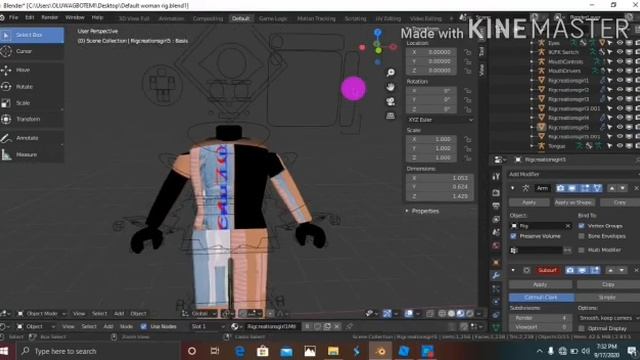Click Copy on the Subsurf modifier

[608, 284]
